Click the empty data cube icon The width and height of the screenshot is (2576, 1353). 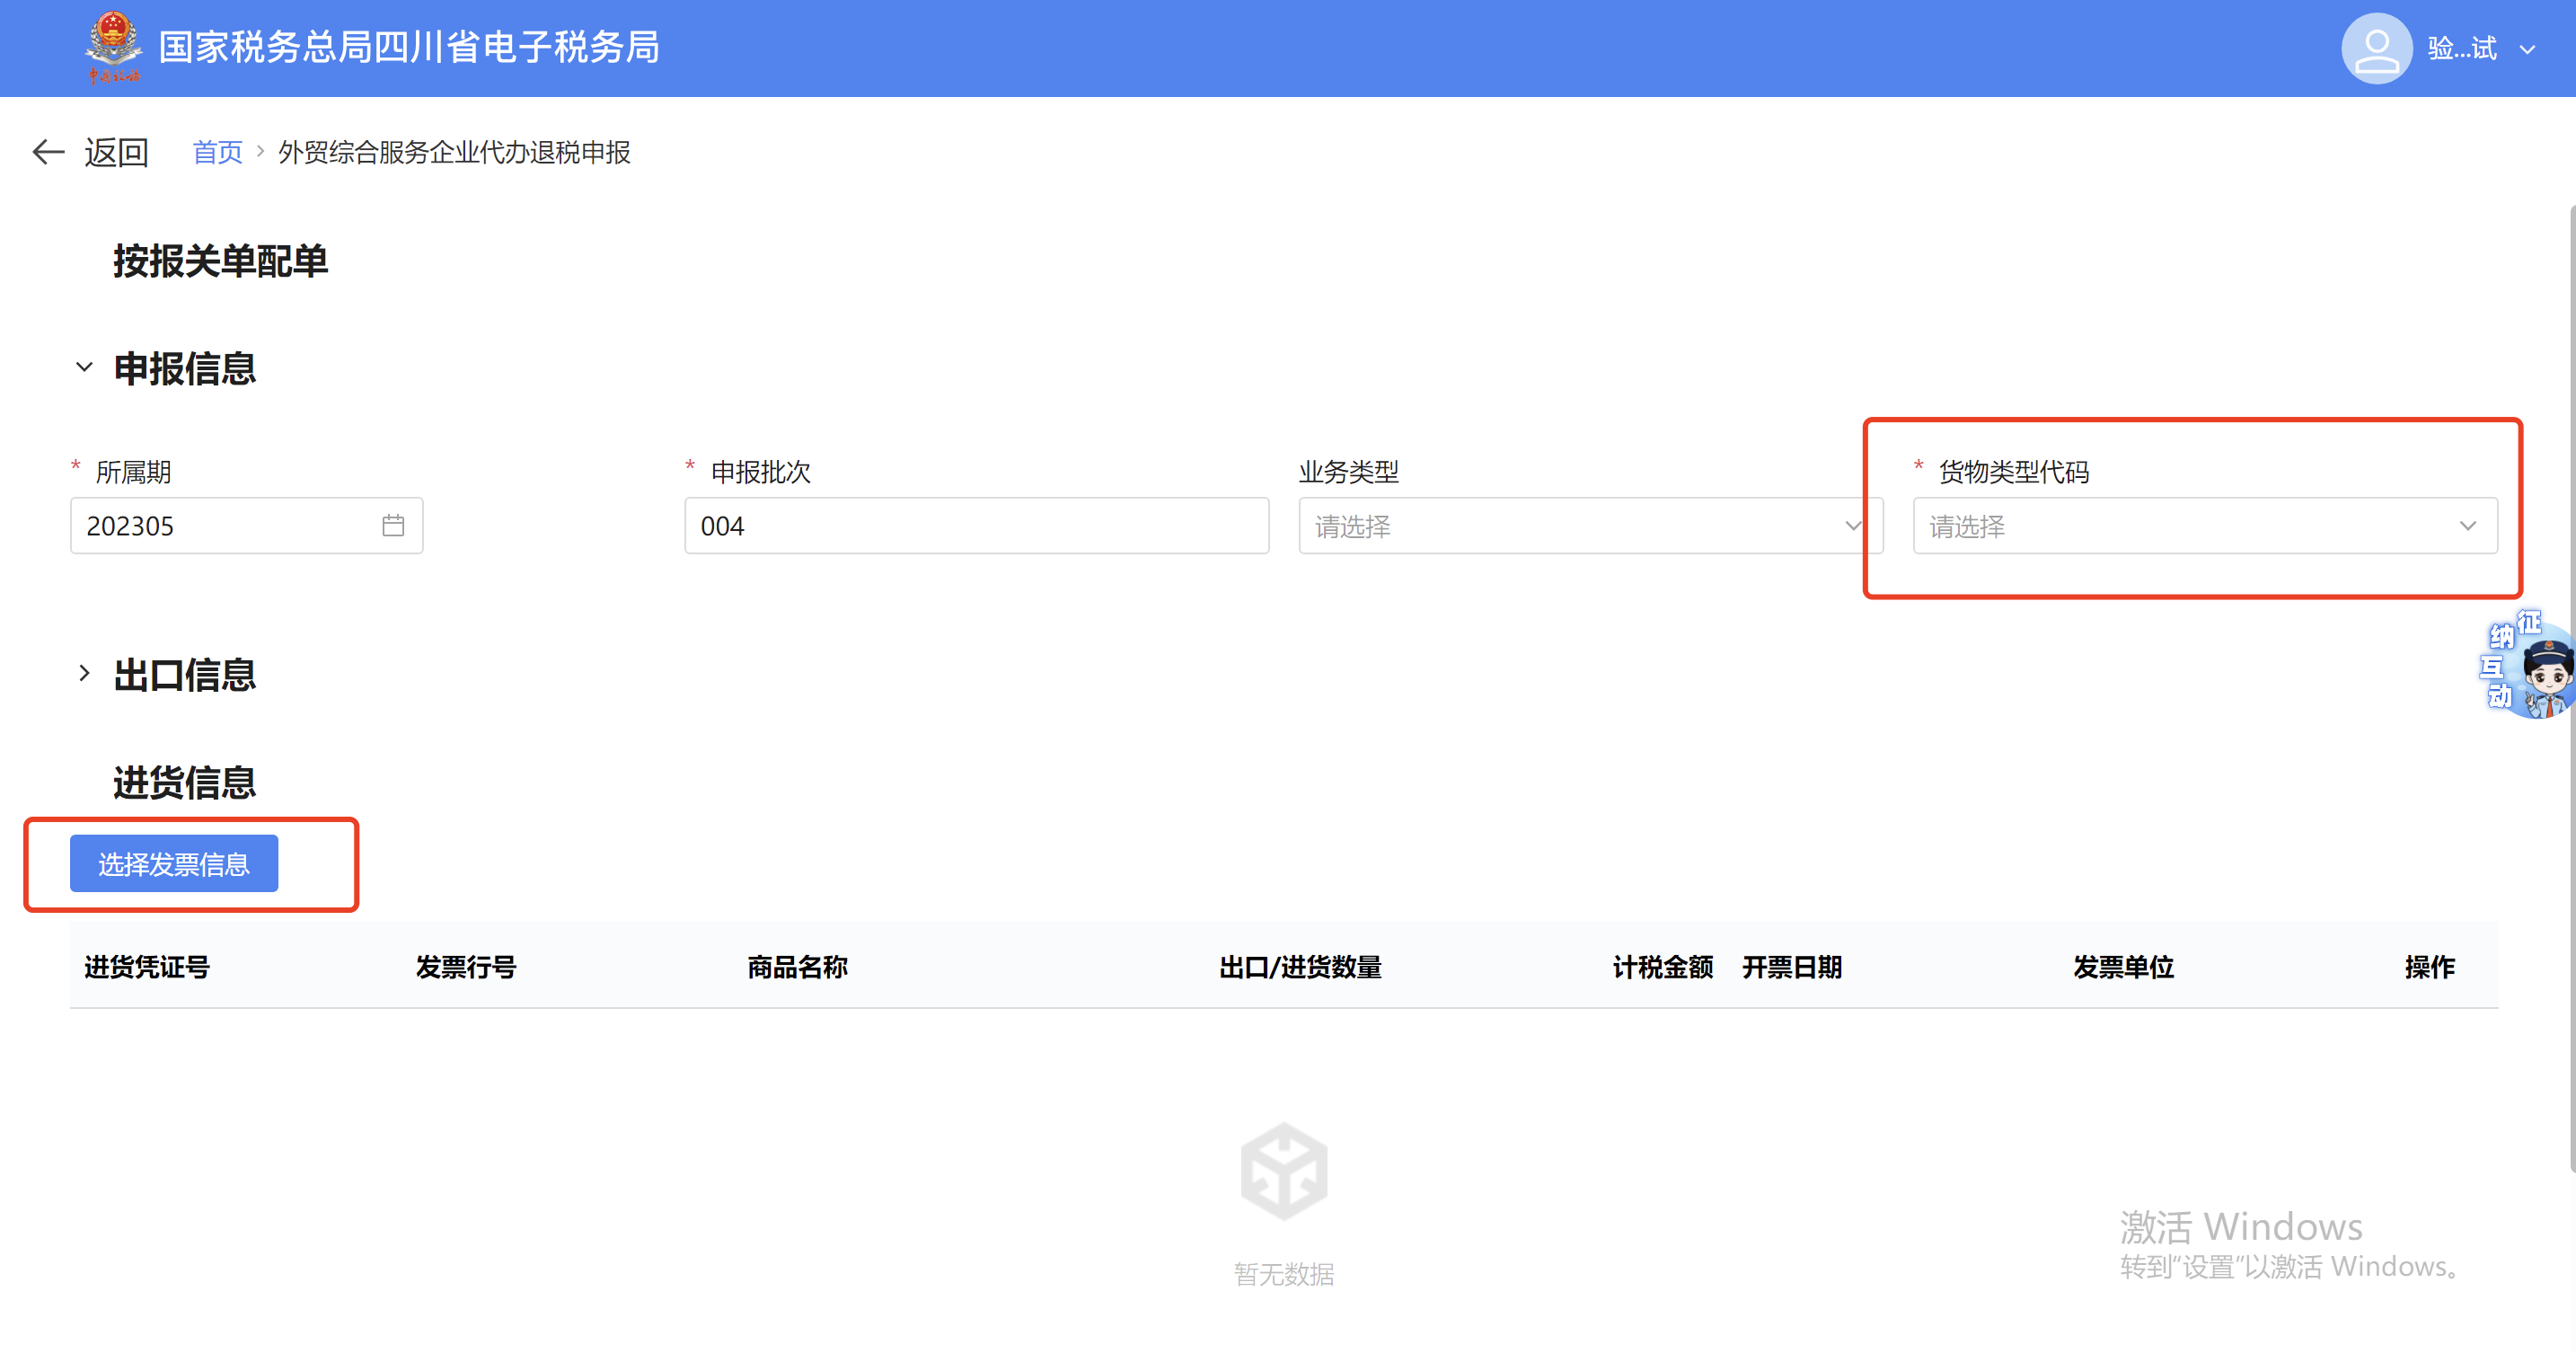coord(1284,1171)
